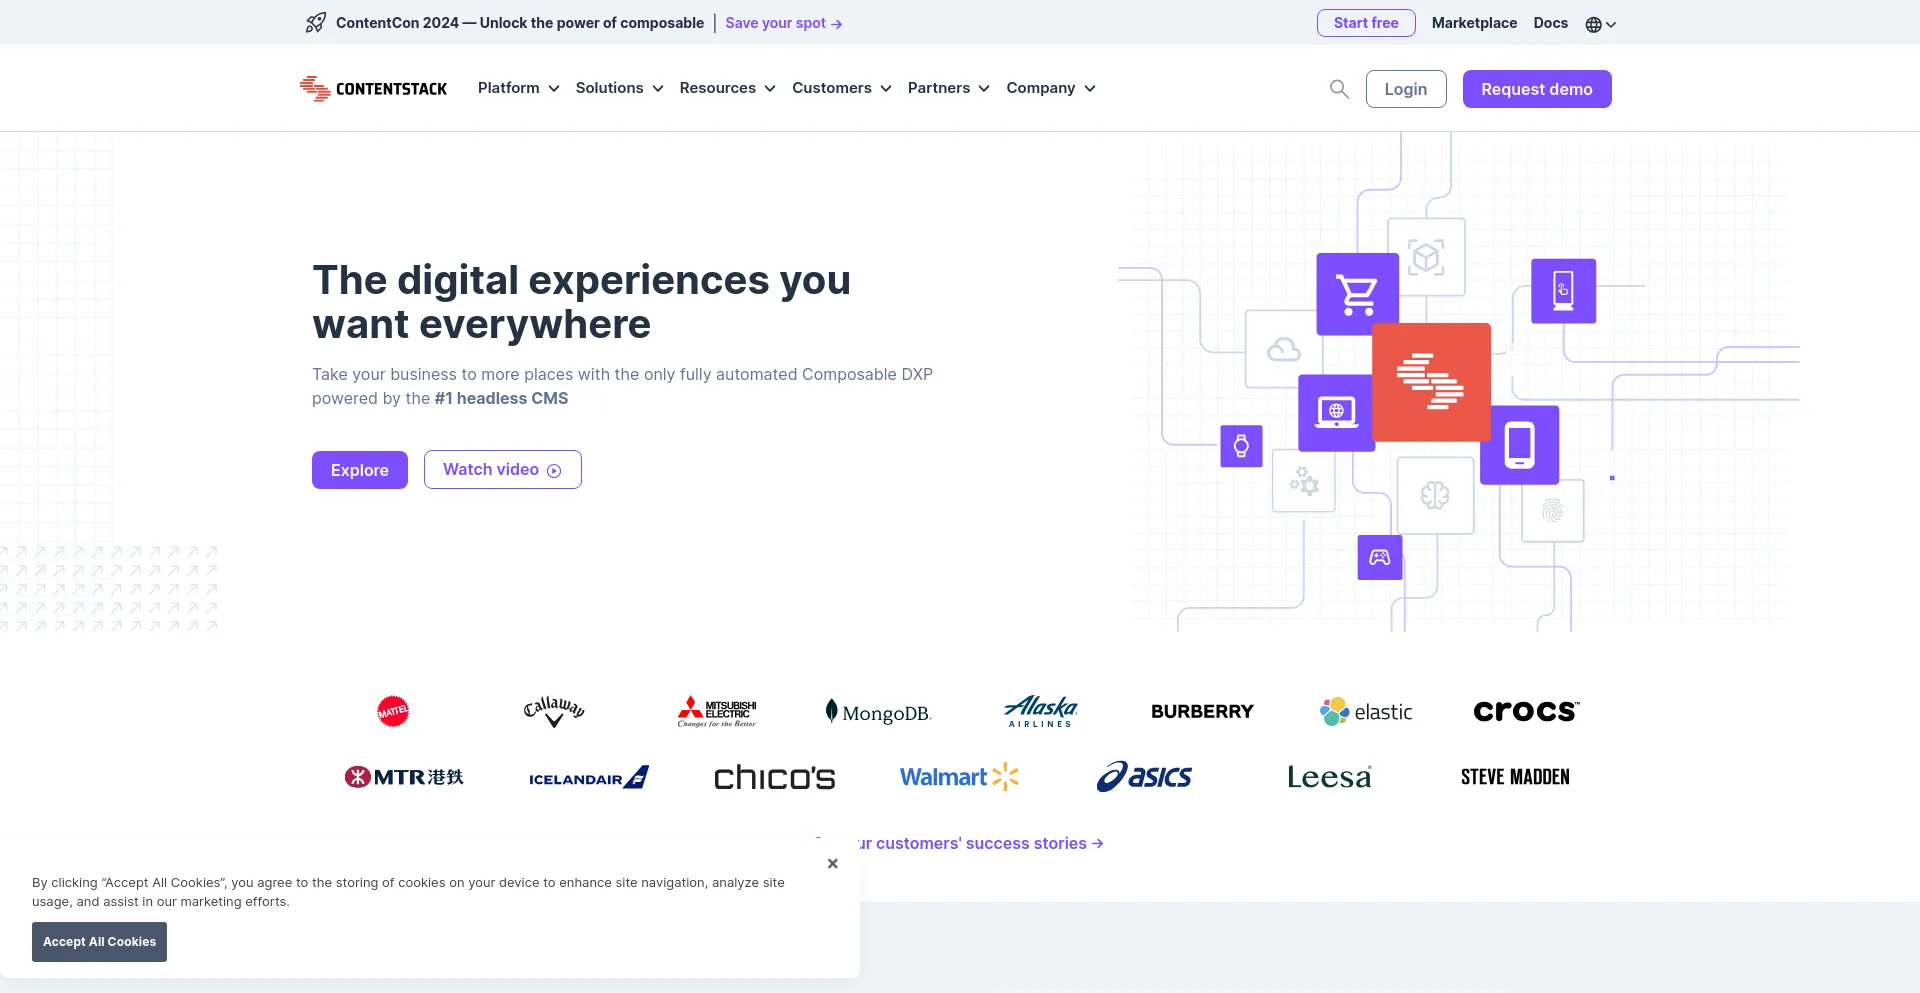Expand the Customers menu
The height and width of the screenshot is (993, 1920).
pyautogui.click(x=841, y=88)
